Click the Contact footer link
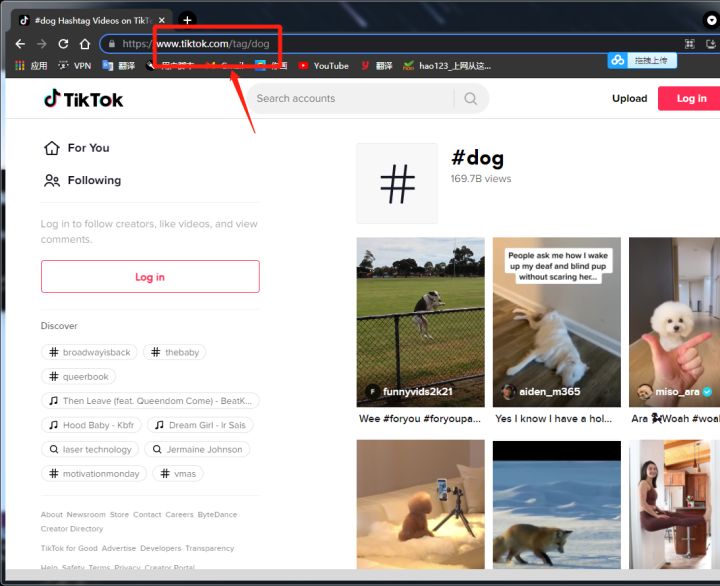 point(147,514)
